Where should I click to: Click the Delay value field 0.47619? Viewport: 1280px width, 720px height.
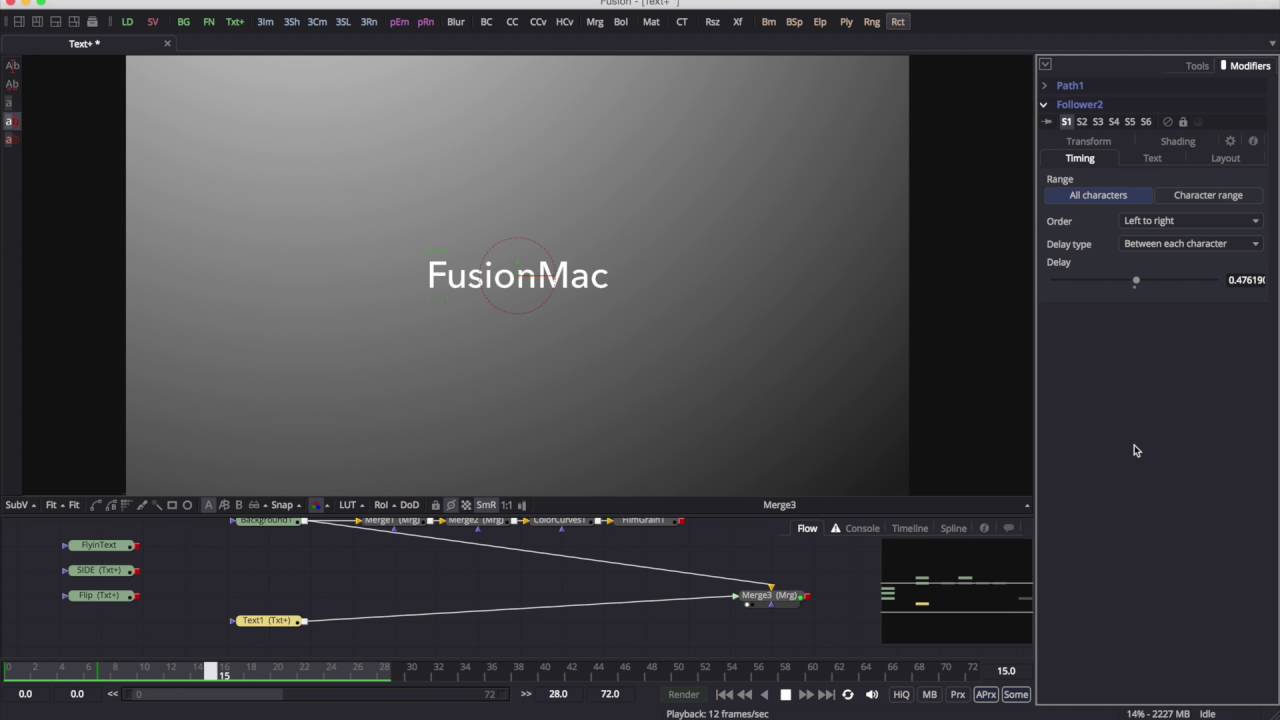click(x=1246, y=280)
